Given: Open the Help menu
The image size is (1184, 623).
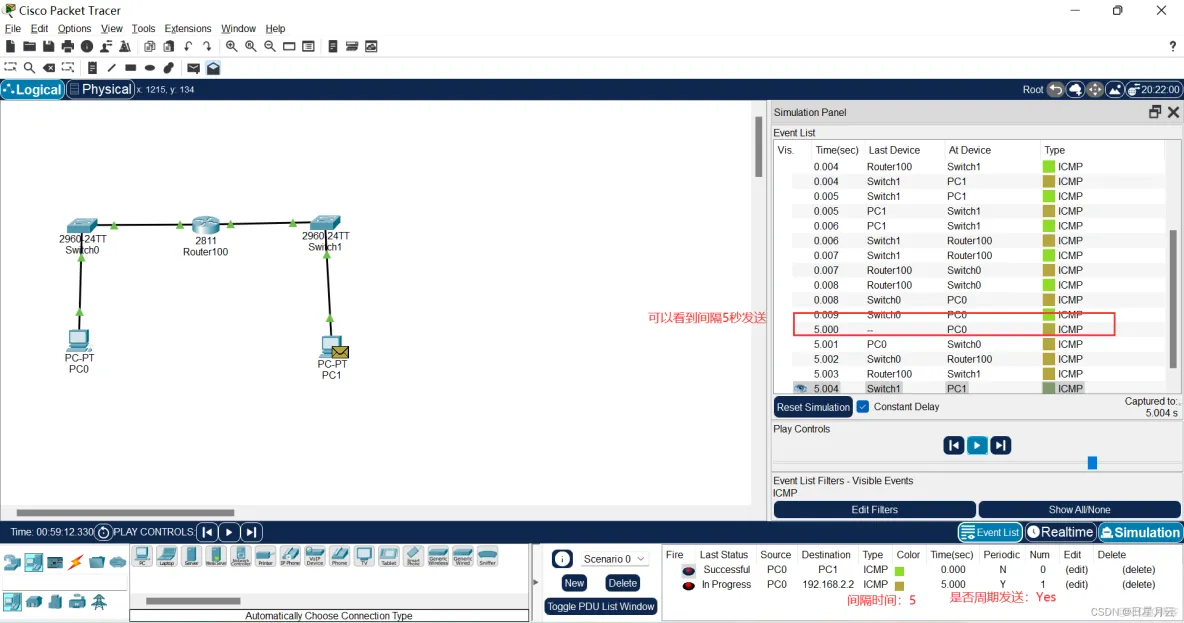Looking at the screenshot, I should point(275,29).
